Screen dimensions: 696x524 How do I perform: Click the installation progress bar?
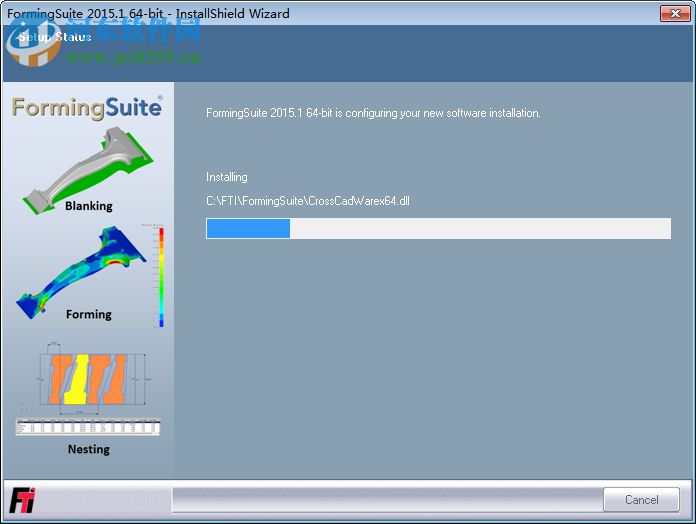tap(439, 229)
